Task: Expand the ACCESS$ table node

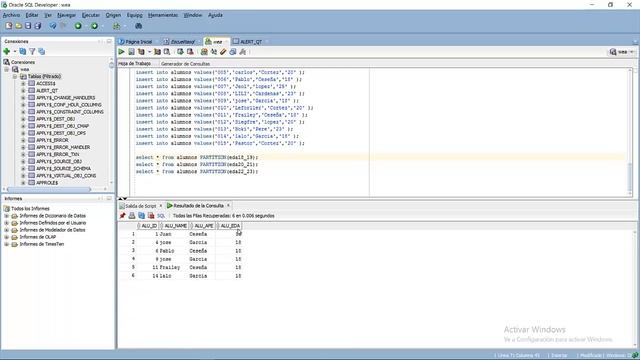Action: 23,84
